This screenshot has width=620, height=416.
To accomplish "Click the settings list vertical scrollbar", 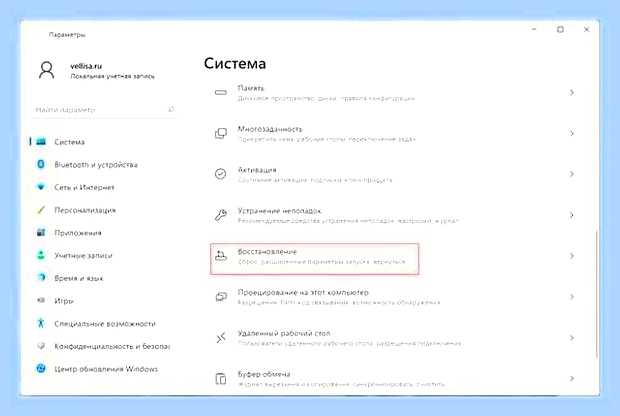I will tap(597, 295).
